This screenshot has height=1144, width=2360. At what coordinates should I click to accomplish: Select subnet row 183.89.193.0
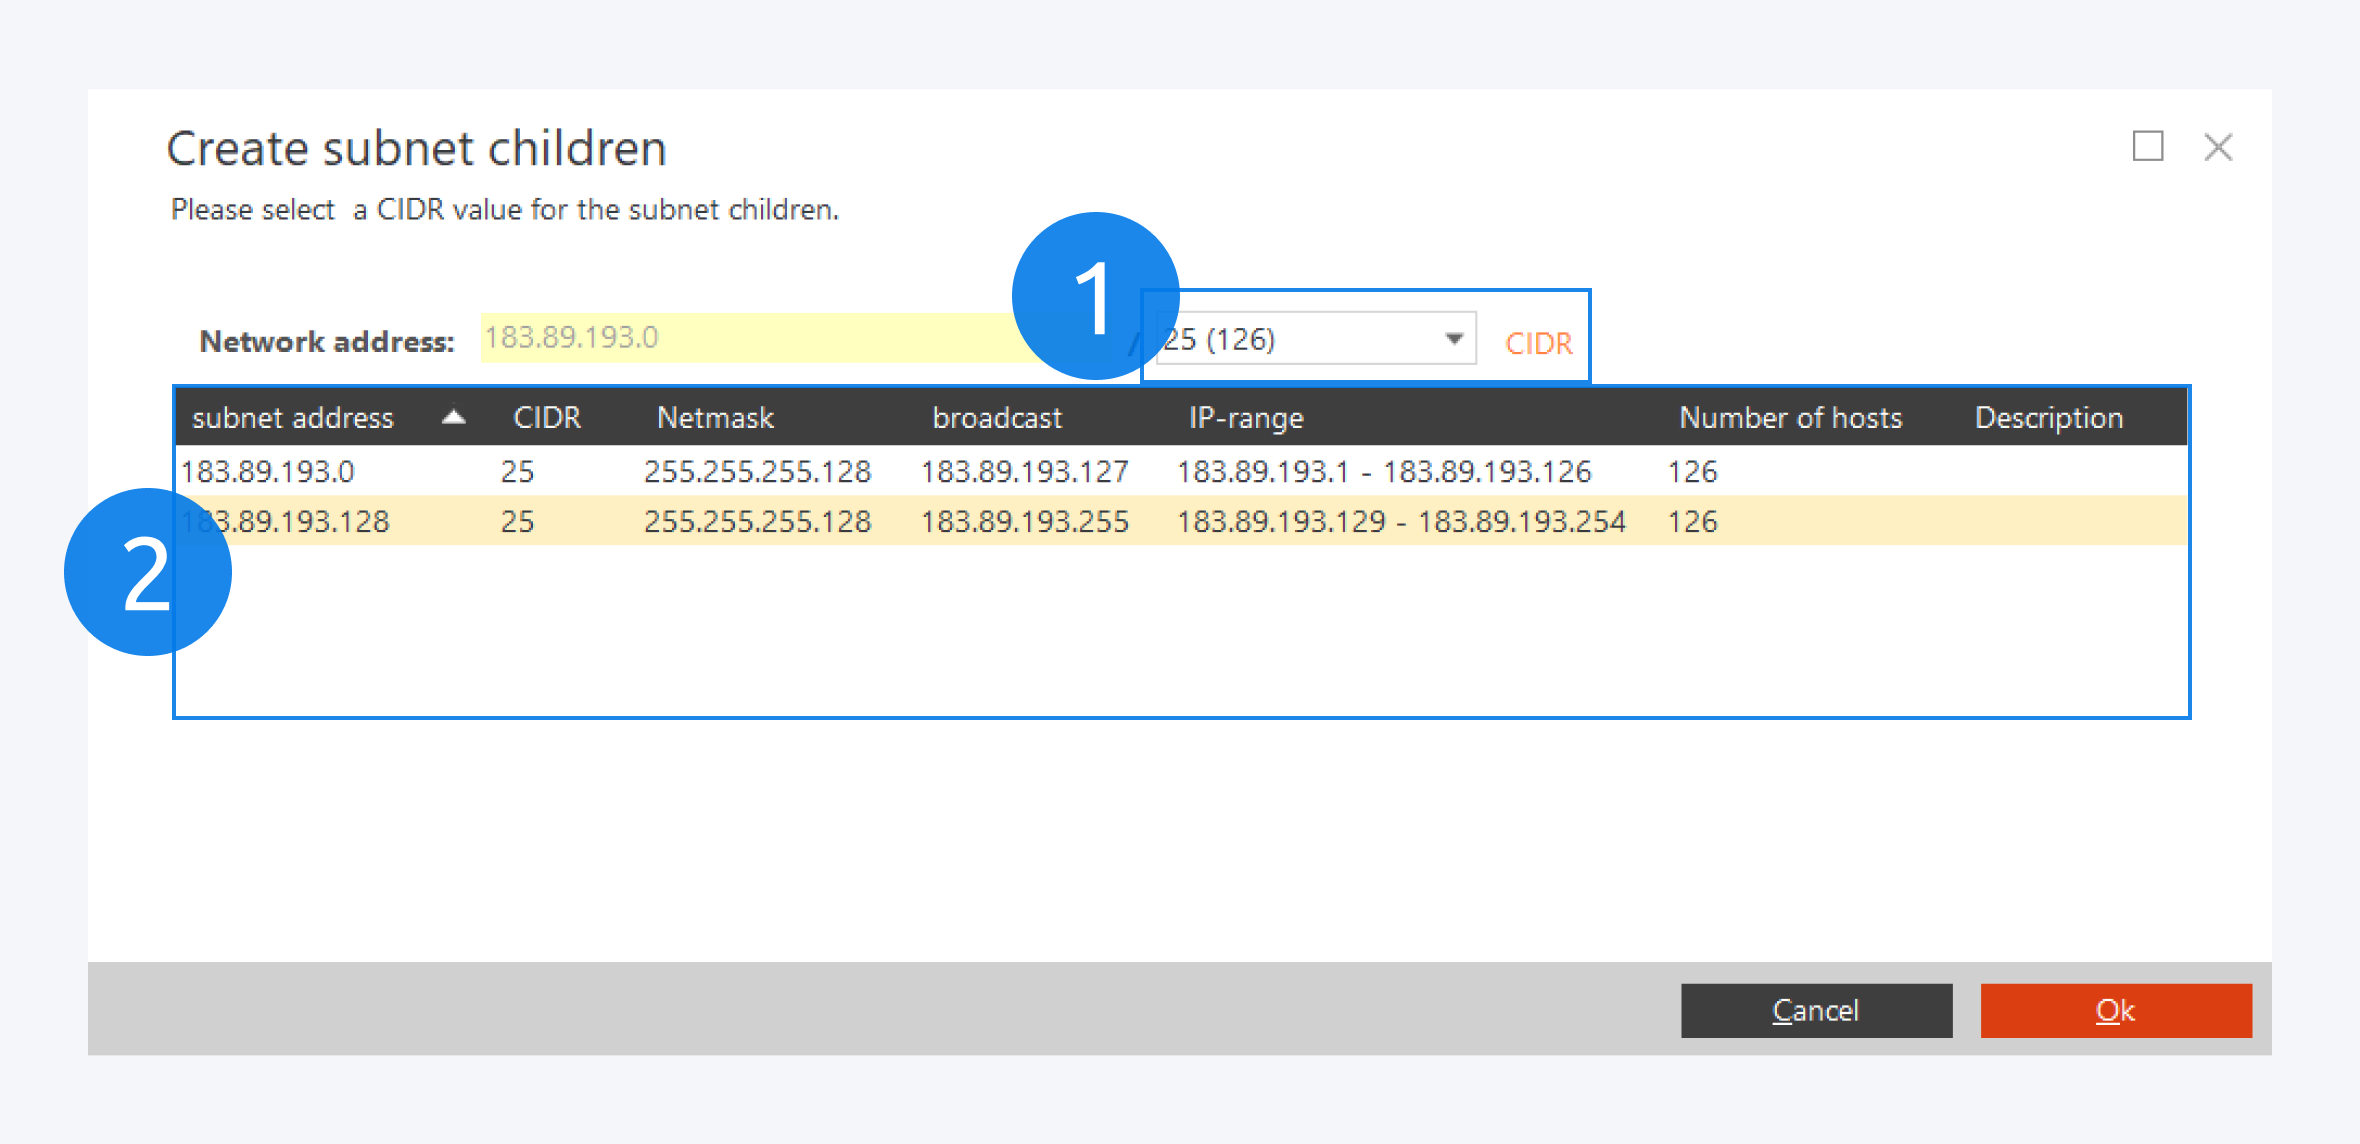pos(268,471)
